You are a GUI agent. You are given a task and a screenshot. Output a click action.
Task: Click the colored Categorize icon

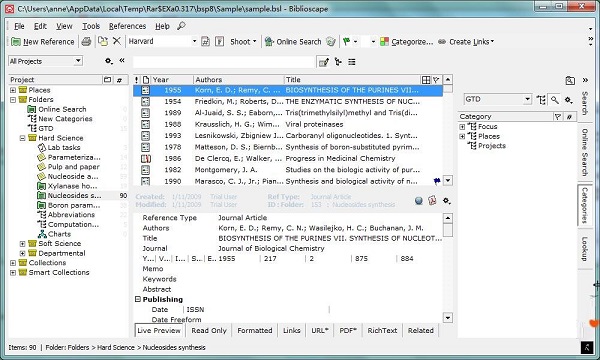(384, 41)
